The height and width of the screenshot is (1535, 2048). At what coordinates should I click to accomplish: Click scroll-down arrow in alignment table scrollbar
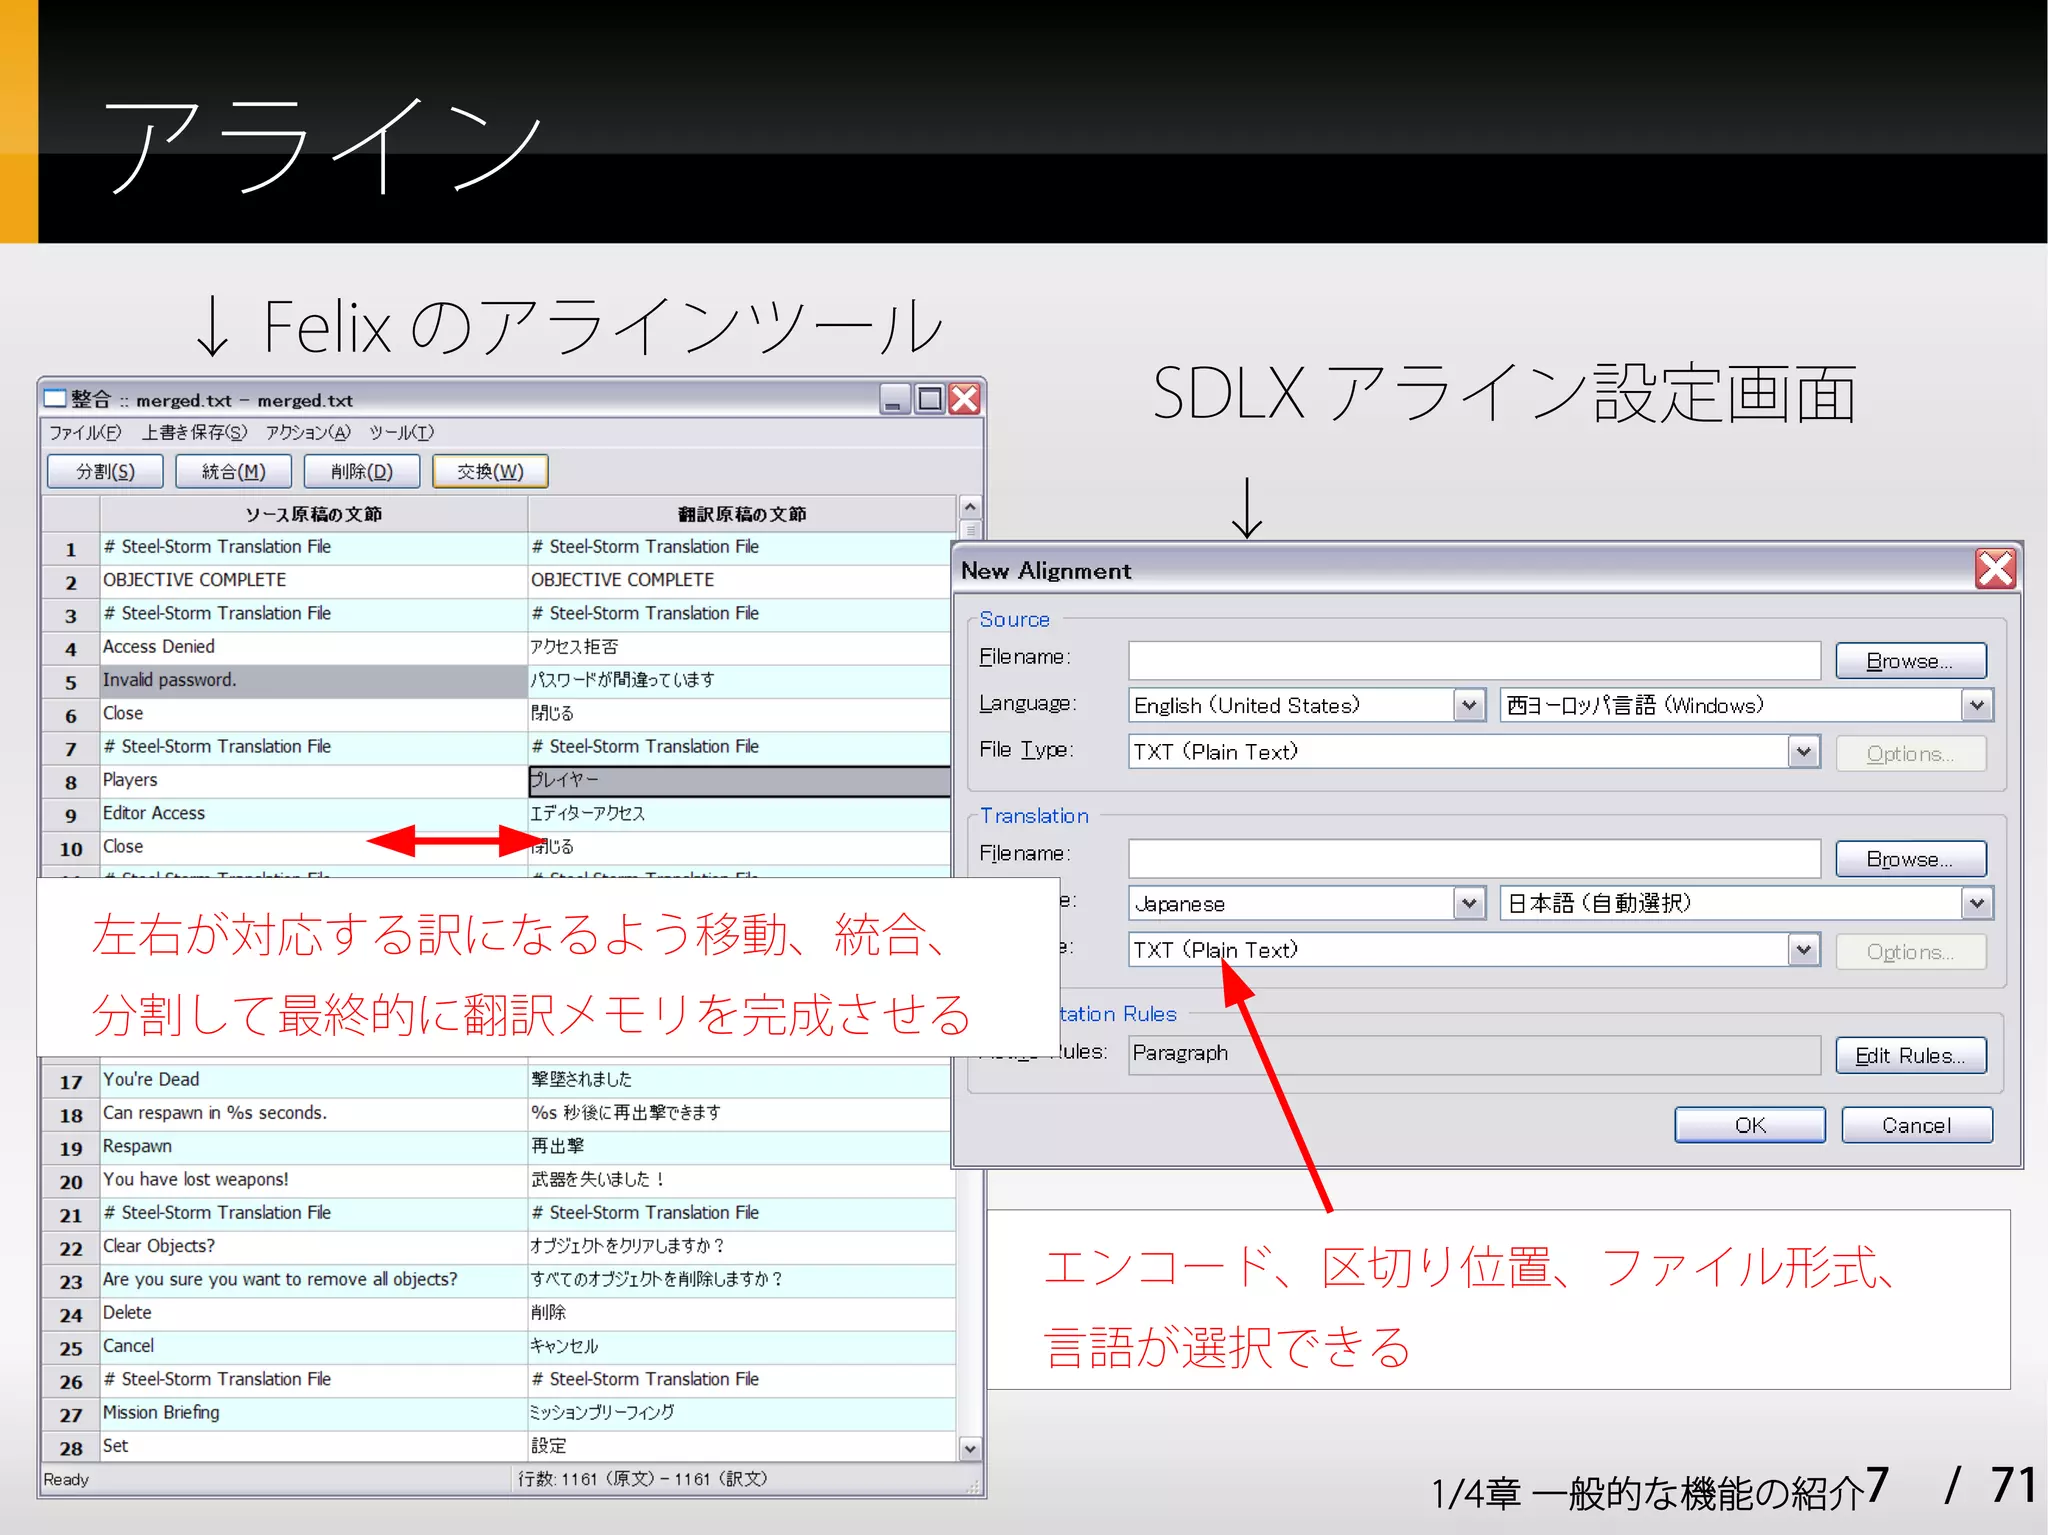pos(969,1448)
